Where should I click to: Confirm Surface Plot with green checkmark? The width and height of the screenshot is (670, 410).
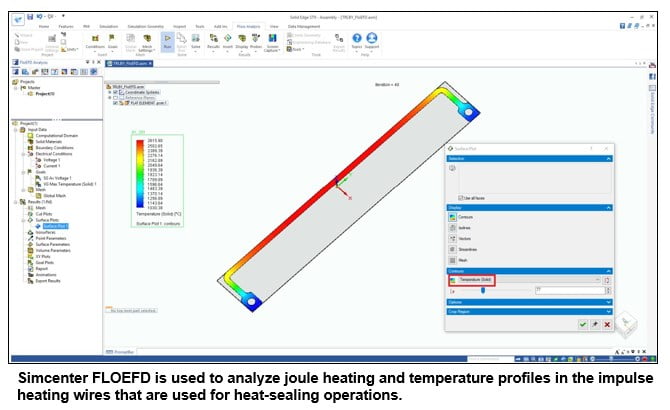(x=582, y=325)
